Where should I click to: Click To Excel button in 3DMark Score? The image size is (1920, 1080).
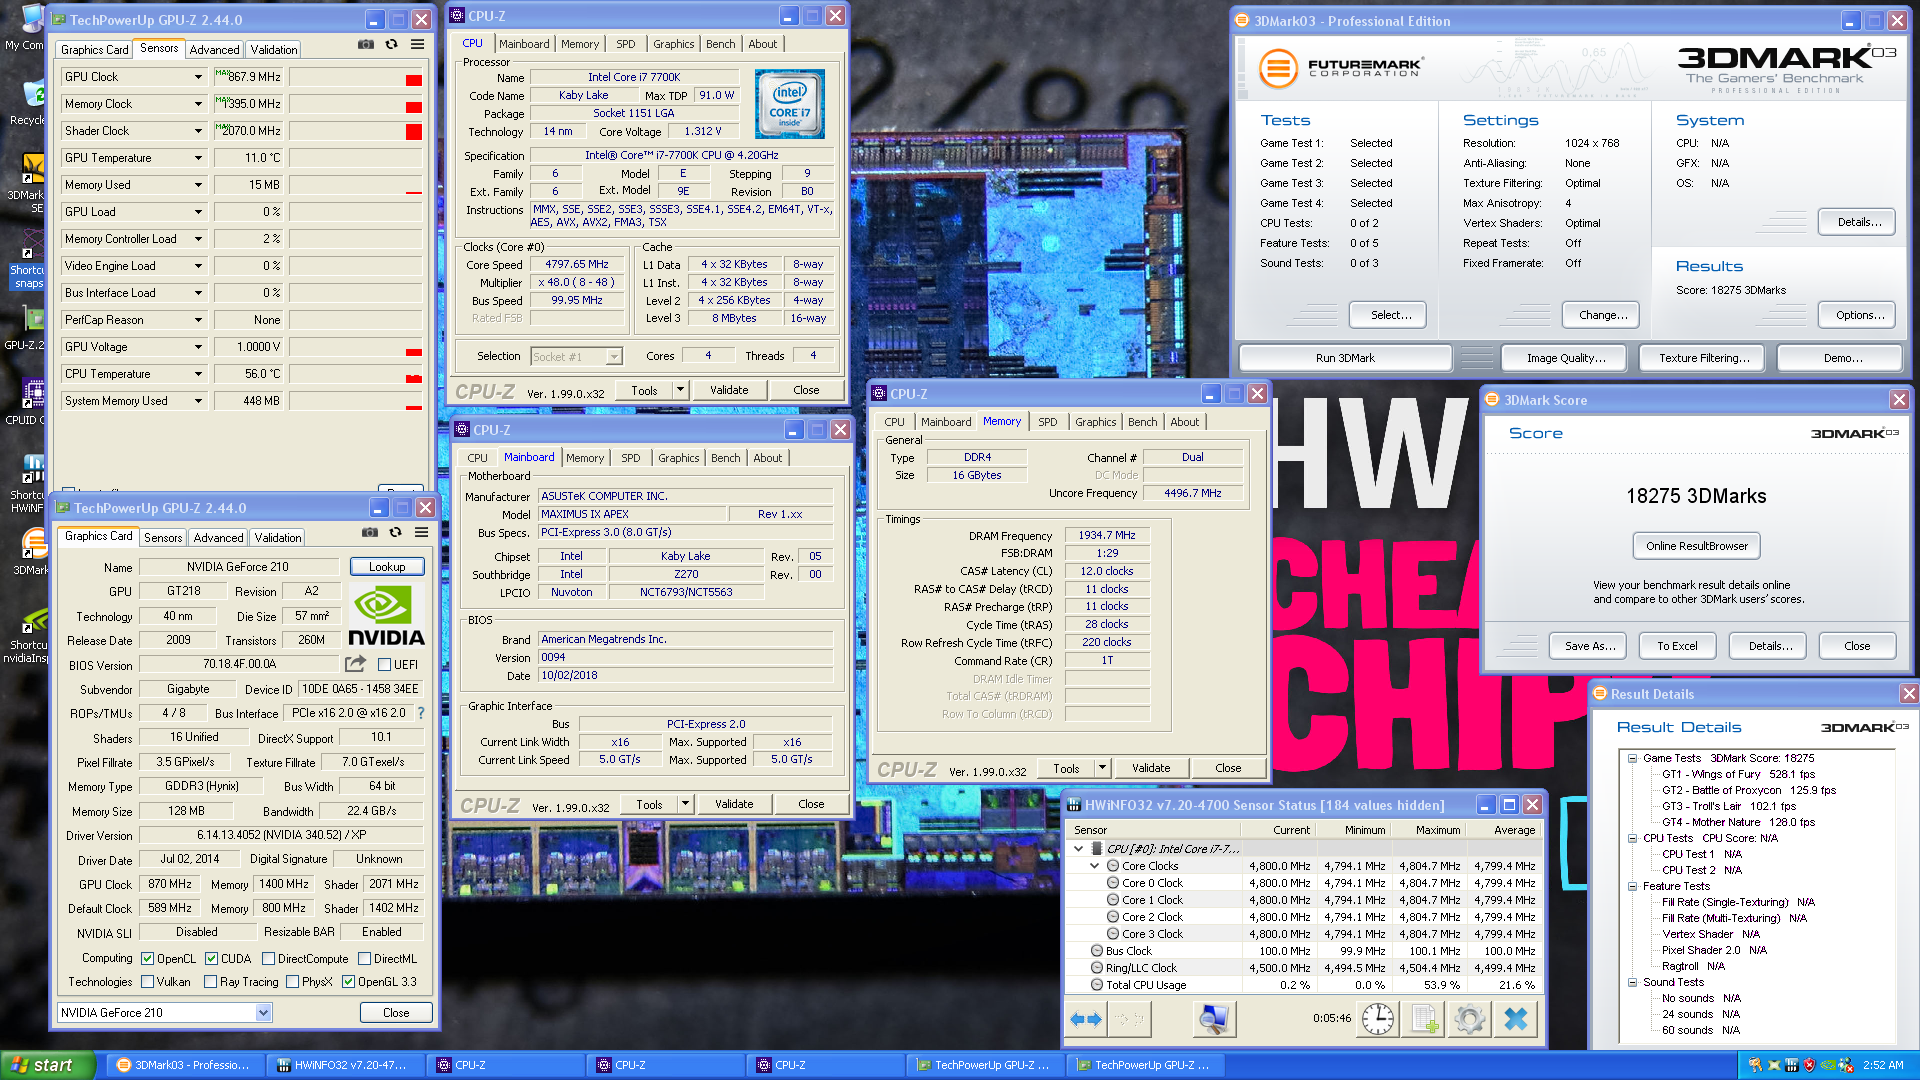pyautogui.click(x=1677, y=646)
